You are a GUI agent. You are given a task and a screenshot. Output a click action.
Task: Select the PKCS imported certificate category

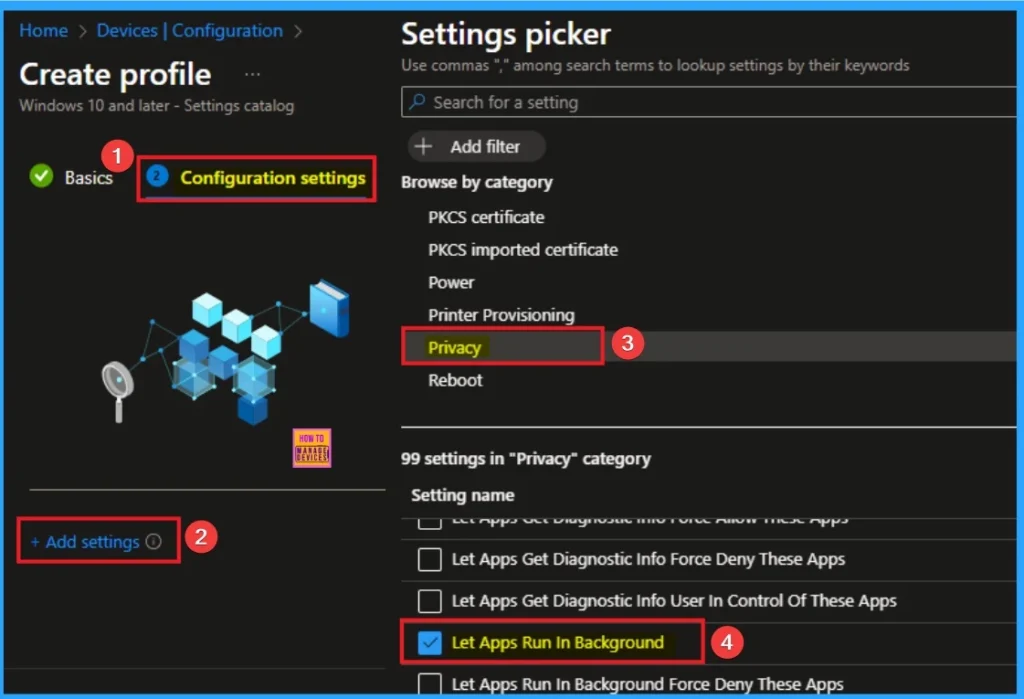coord(523,250)
